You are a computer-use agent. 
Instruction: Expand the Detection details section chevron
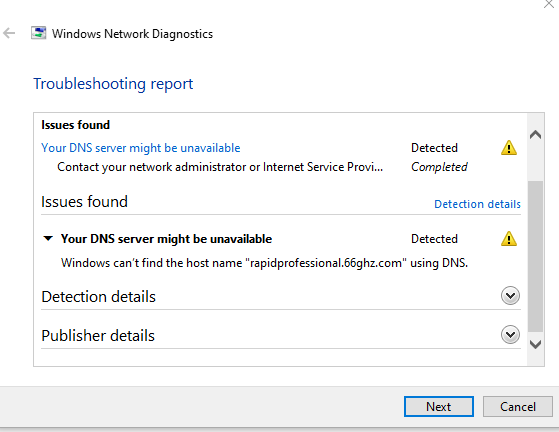click(x=511, y=295)
